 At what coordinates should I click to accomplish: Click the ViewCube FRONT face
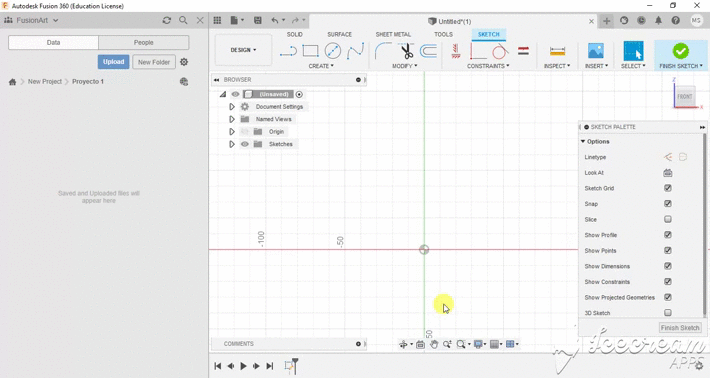(x=685, y=96)
